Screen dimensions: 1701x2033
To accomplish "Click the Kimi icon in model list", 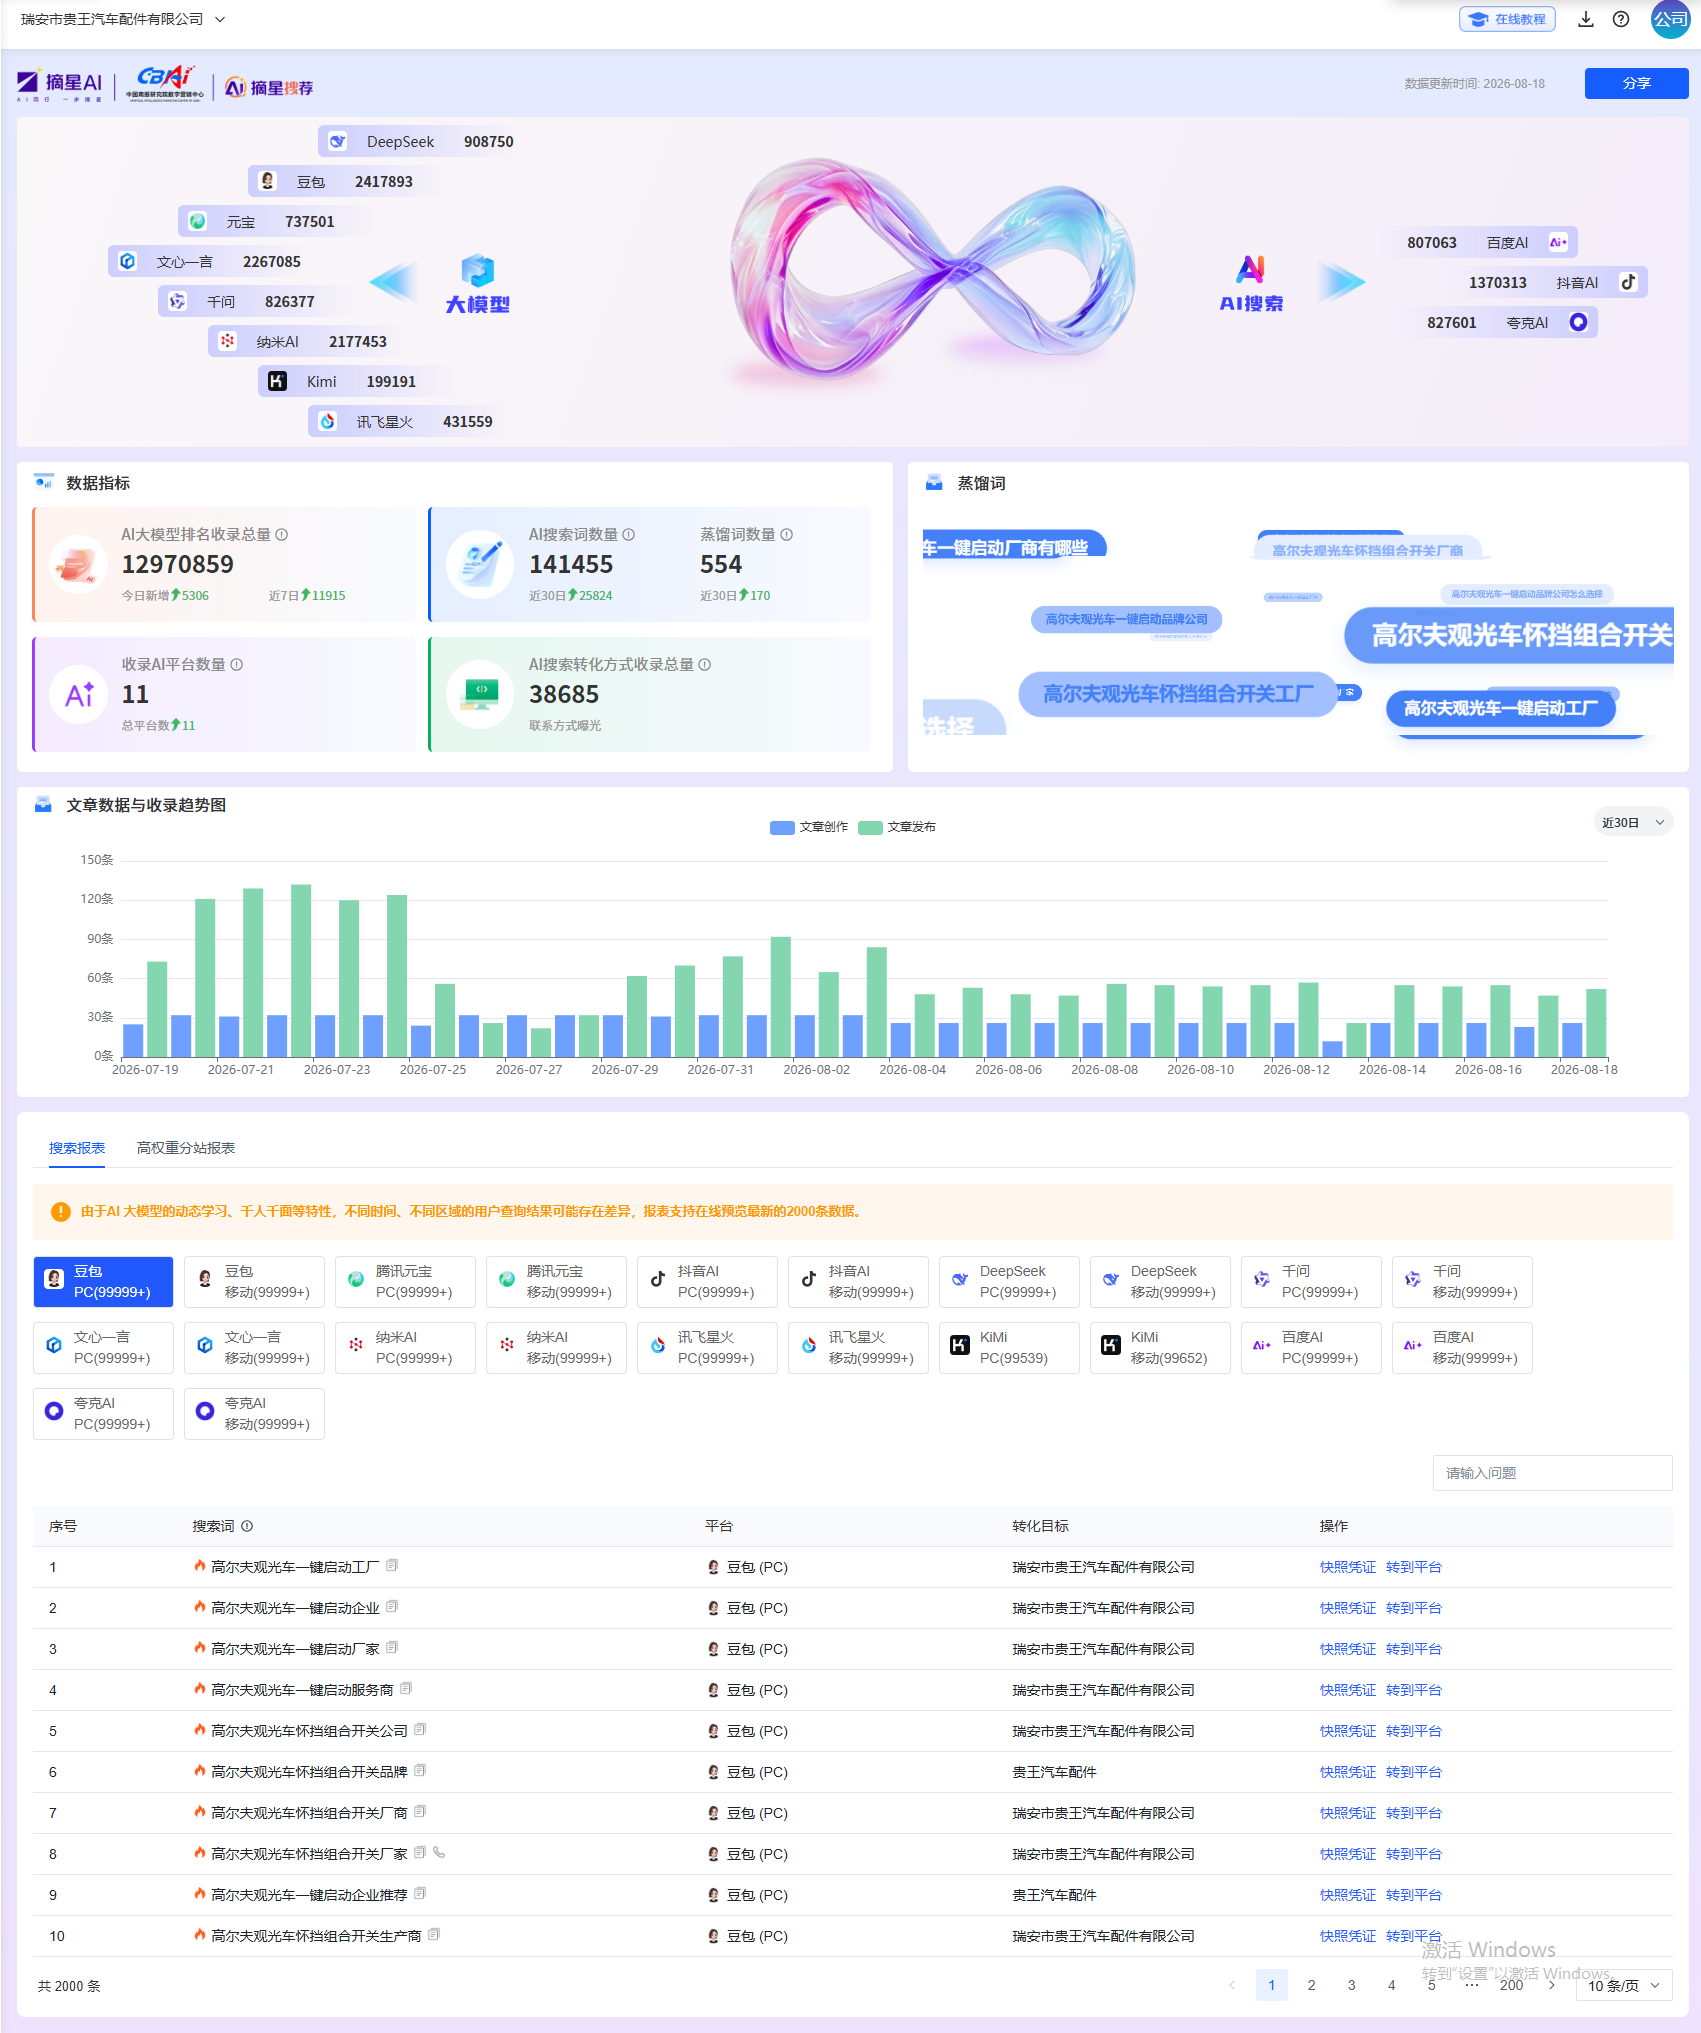I will [x=277, y=381].
